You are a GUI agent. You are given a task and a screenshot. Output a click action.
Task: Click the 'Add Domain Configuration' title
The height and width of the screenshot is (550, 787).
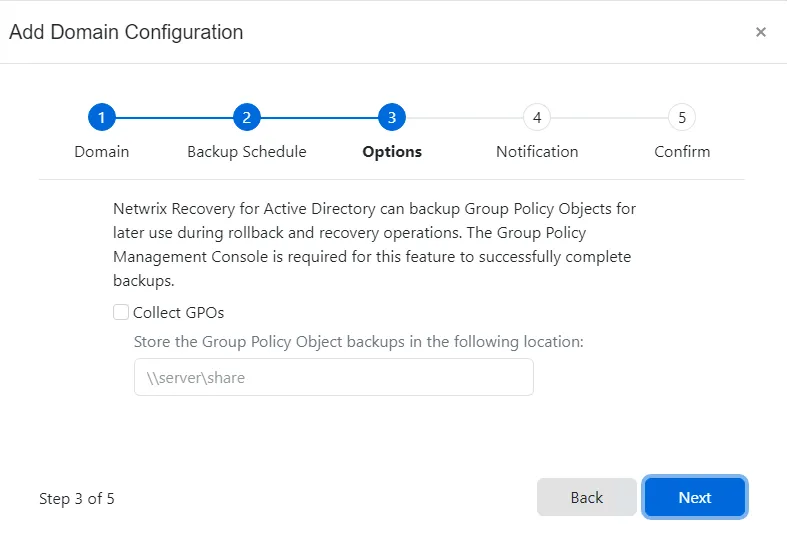[x=126, y=32]
